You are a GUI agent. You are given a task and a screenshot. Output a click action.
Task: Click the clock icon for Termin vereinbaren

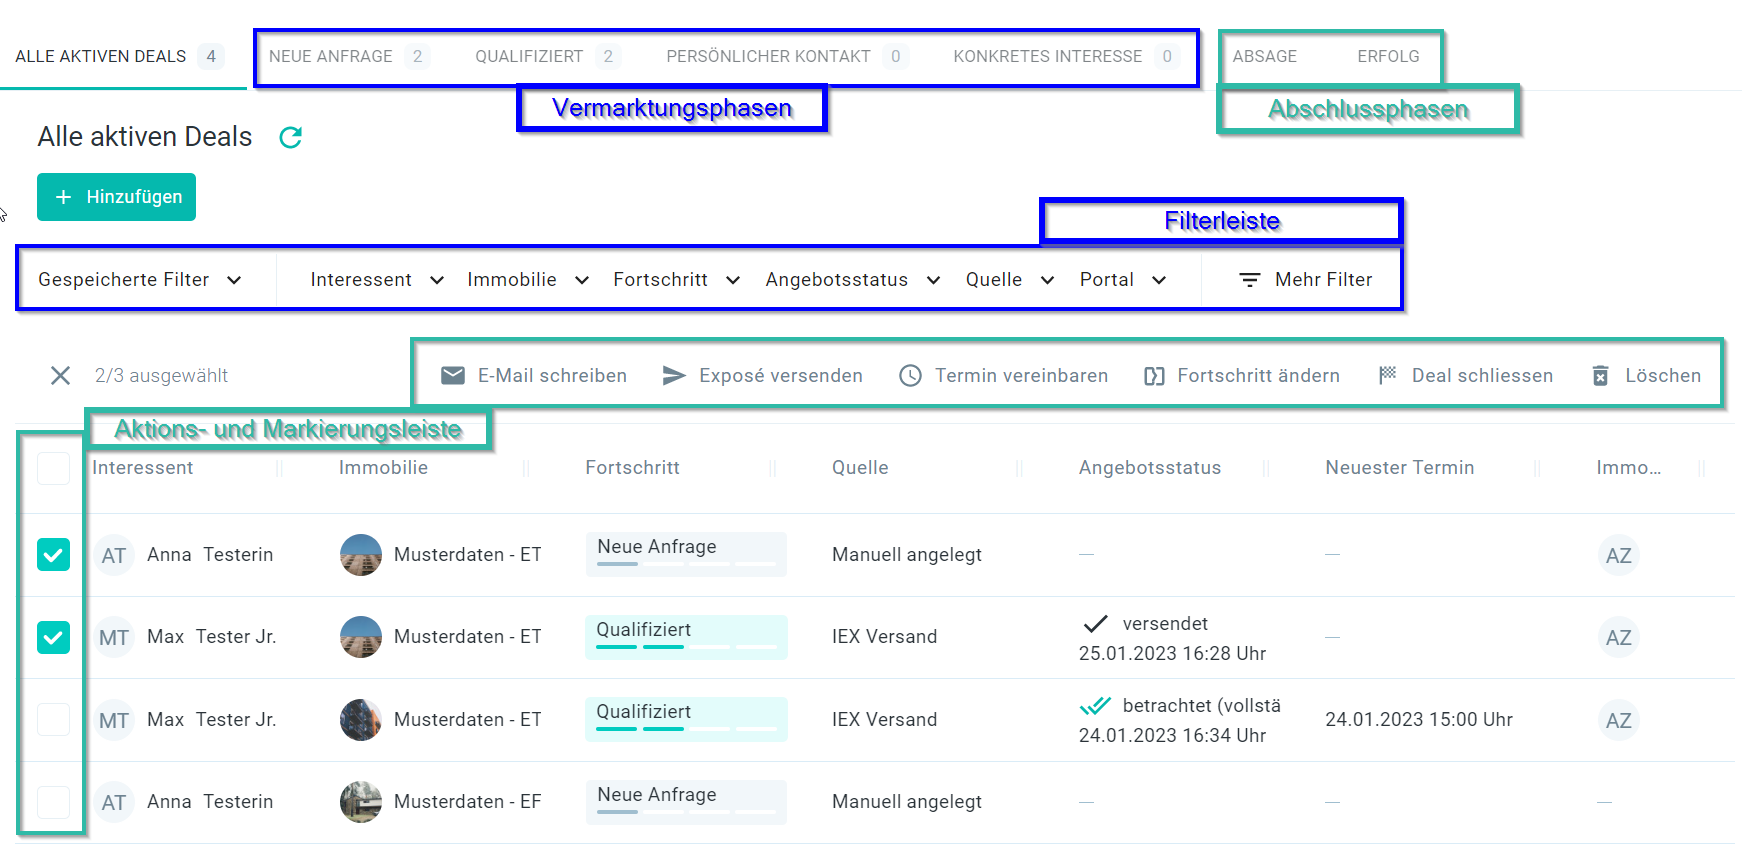(910, 376)
